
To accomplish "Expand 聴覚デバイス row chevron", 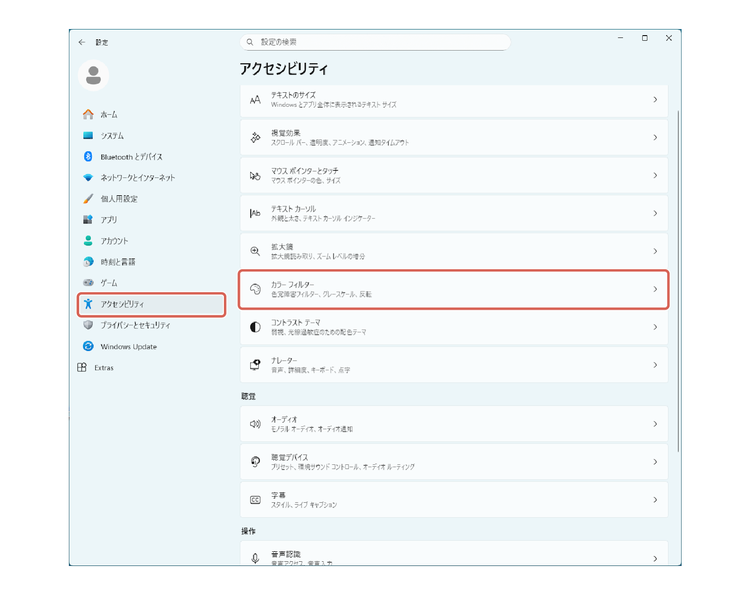I will coord(655,462).
